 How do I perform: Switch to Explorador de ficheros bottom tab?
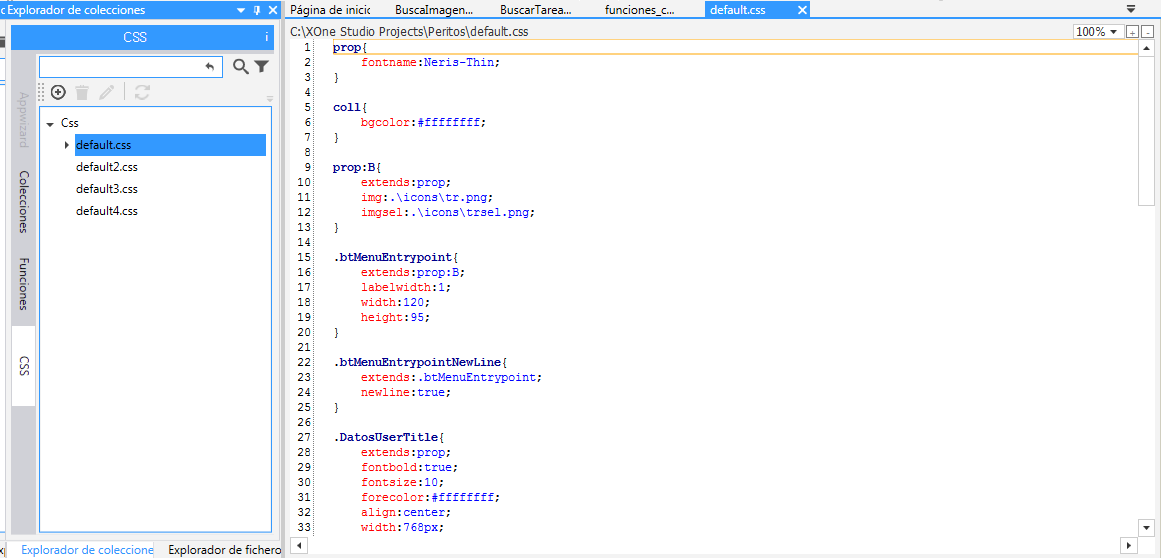click(x=224, y=550)
